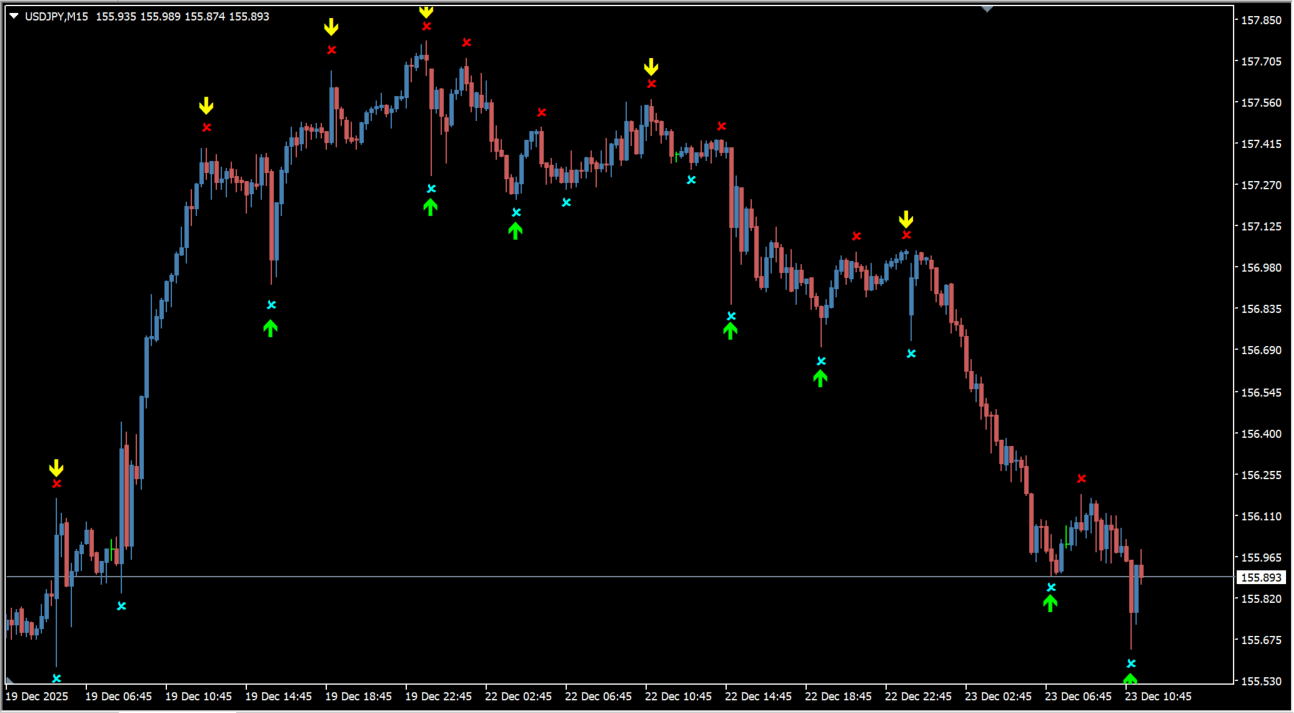The image size is (1294, 713).
Task: Click the USDJPY,M15 chart title label
Action: (55, 16)
